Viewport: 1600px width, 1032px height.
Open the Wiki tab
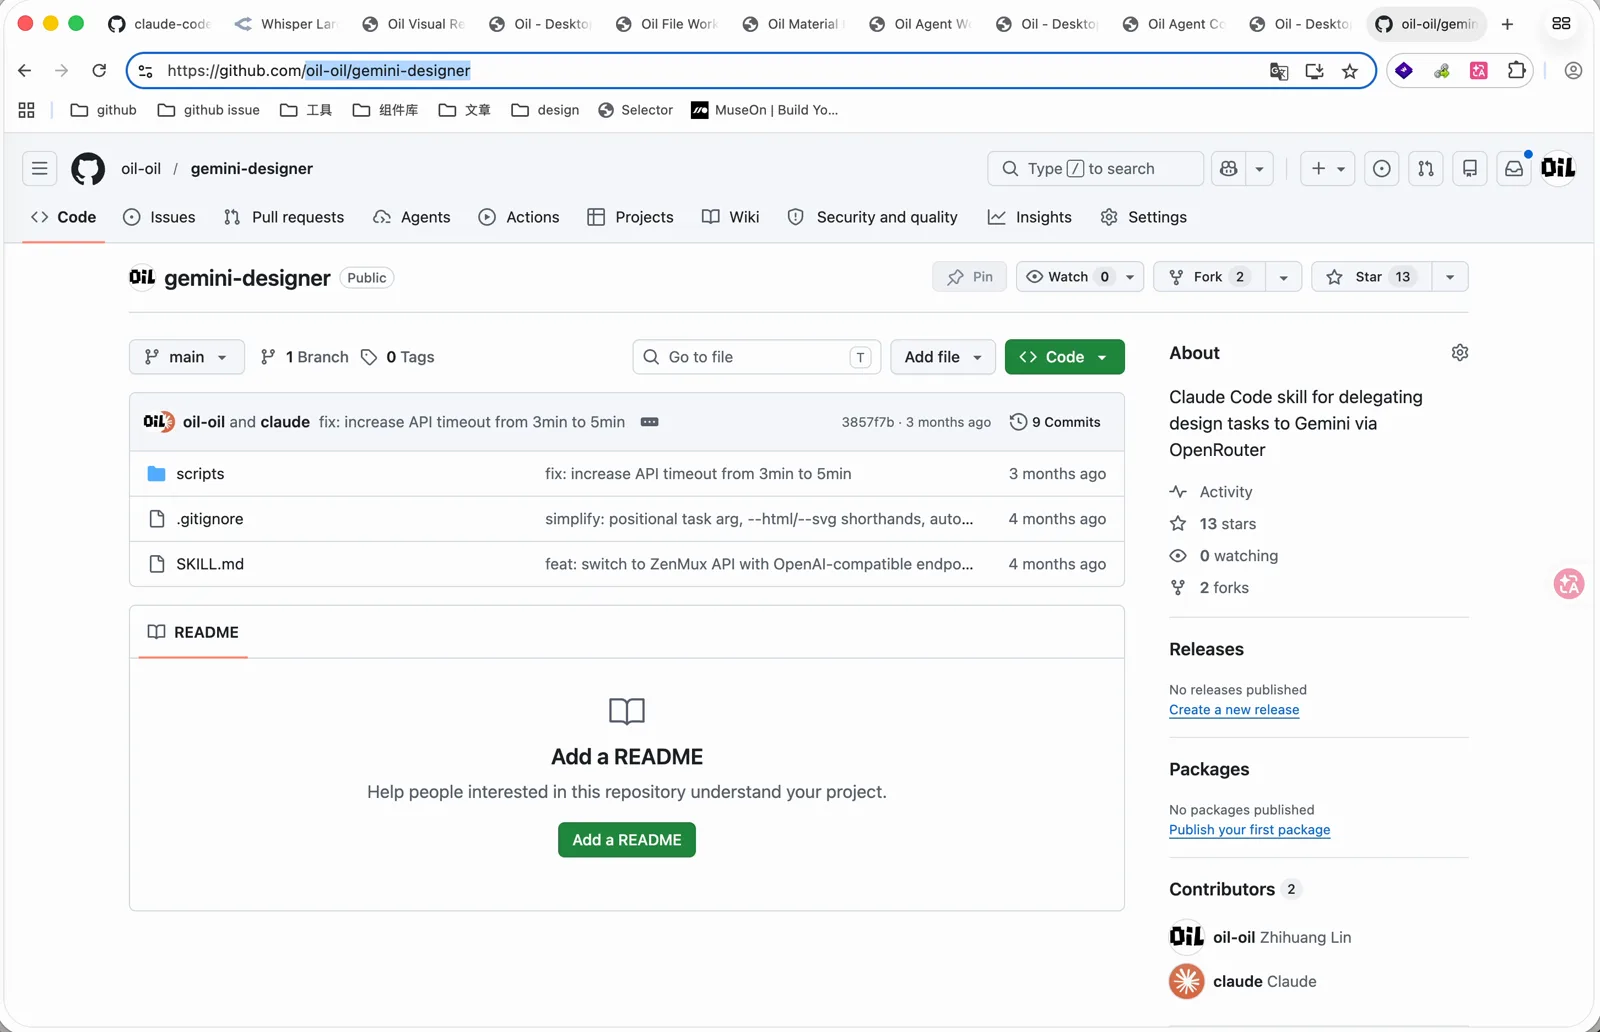tap(731, 217)
